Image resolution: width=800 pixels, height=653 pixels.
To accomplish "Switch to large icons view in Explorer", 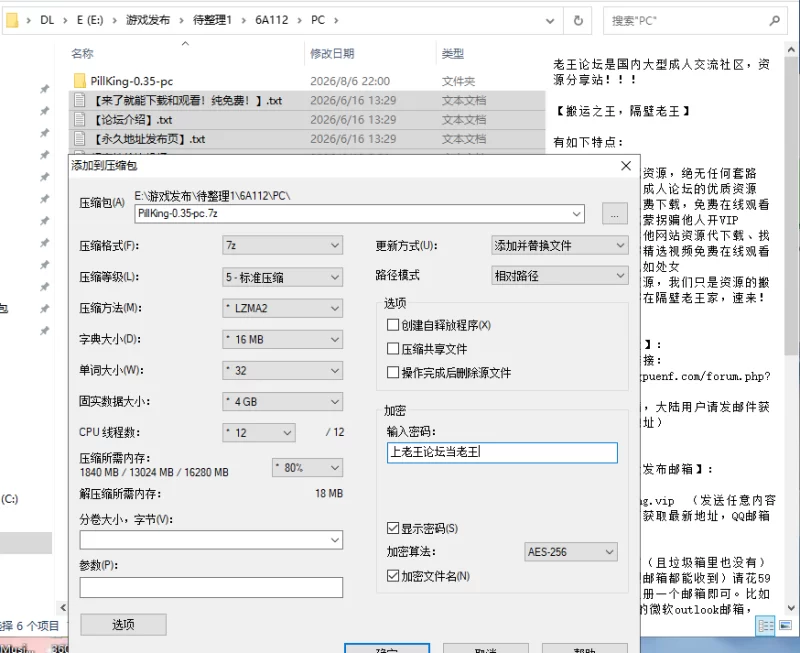I will (x=786, y=625).
